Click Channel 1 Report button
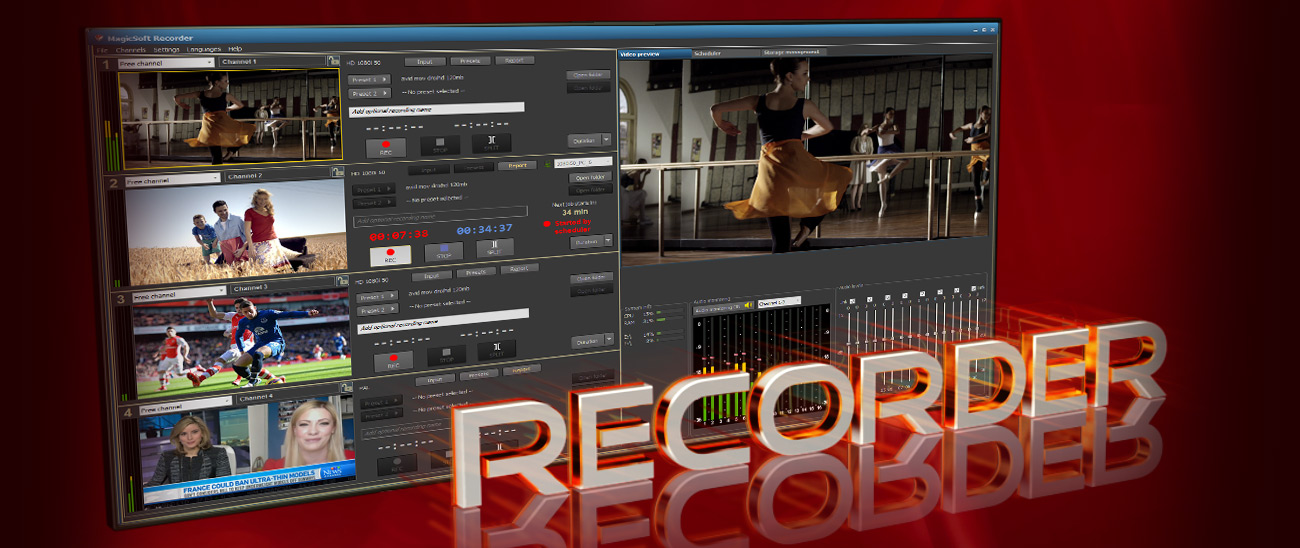Viewport: 1300px width, 548px height. click(x=514, y=59)
